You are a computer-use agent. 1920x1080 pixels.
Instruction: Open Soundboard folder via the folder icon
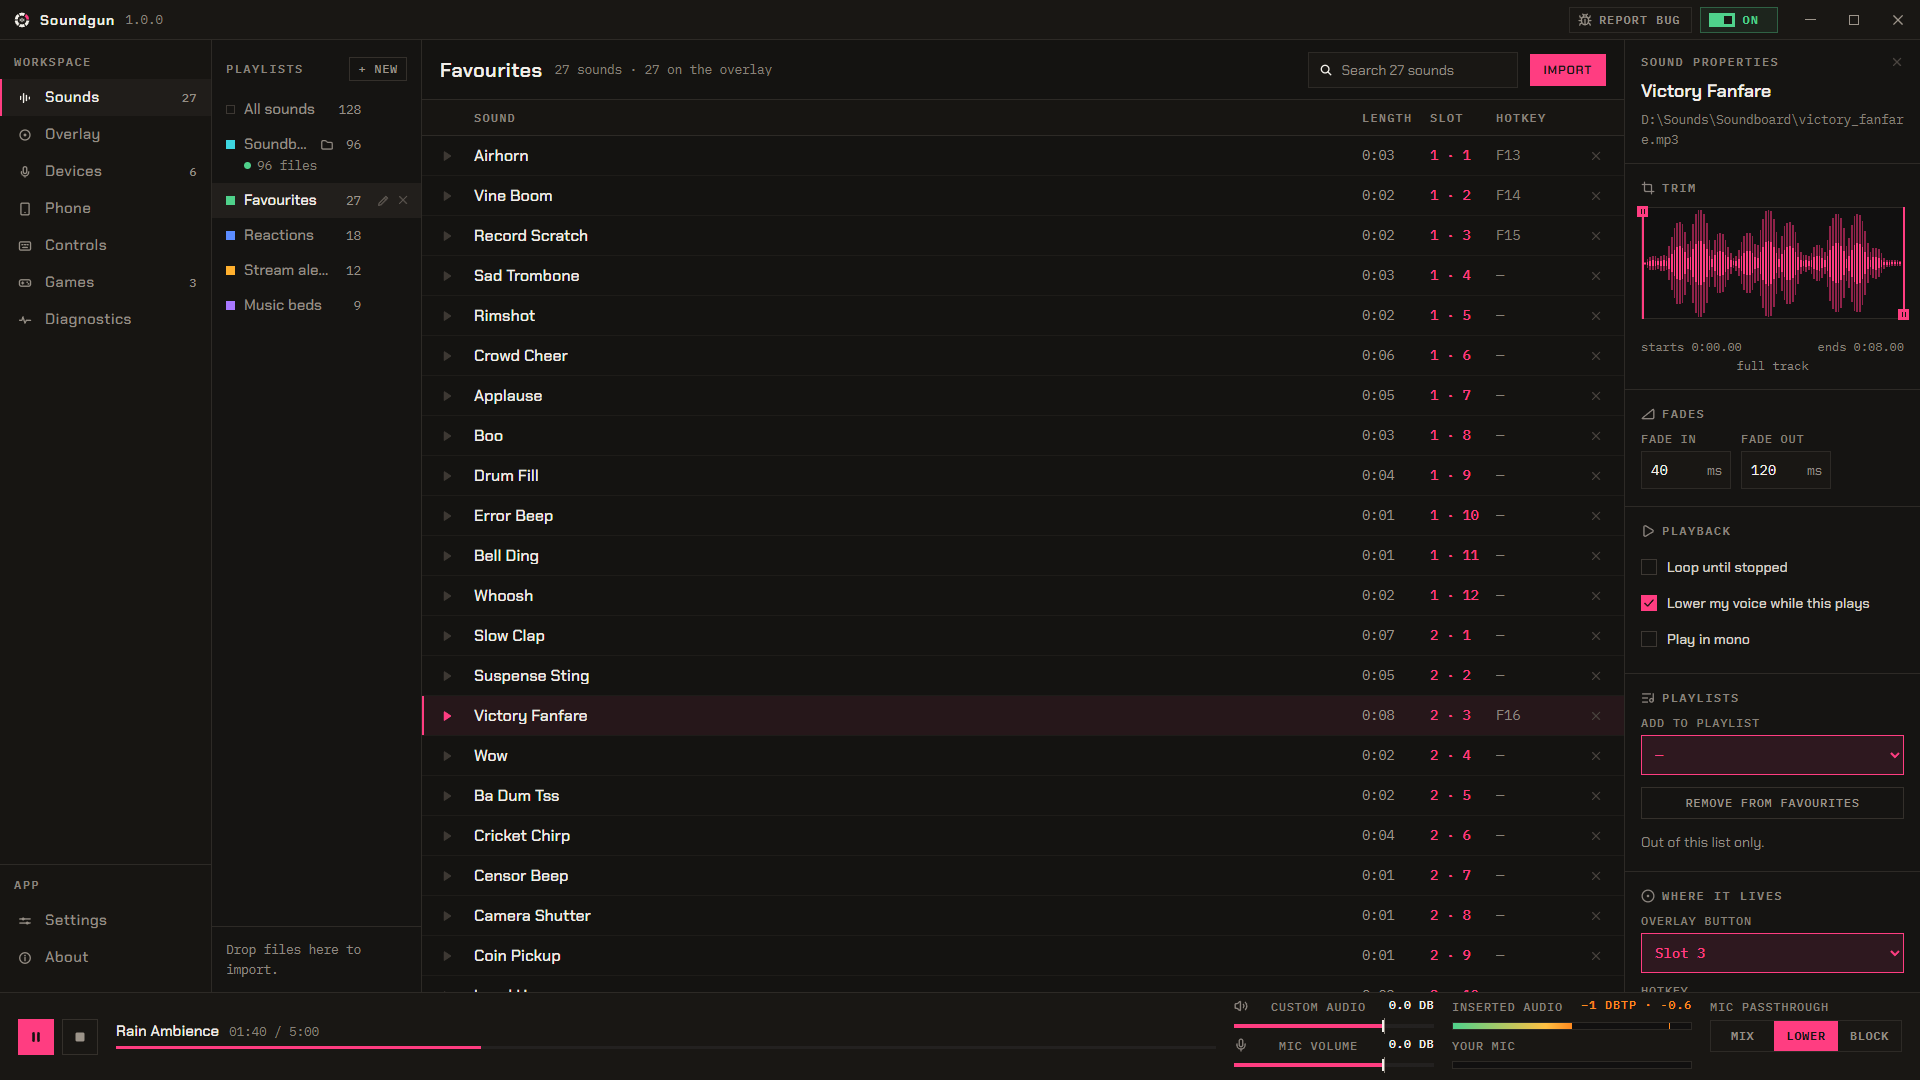(x=327, y=145)
